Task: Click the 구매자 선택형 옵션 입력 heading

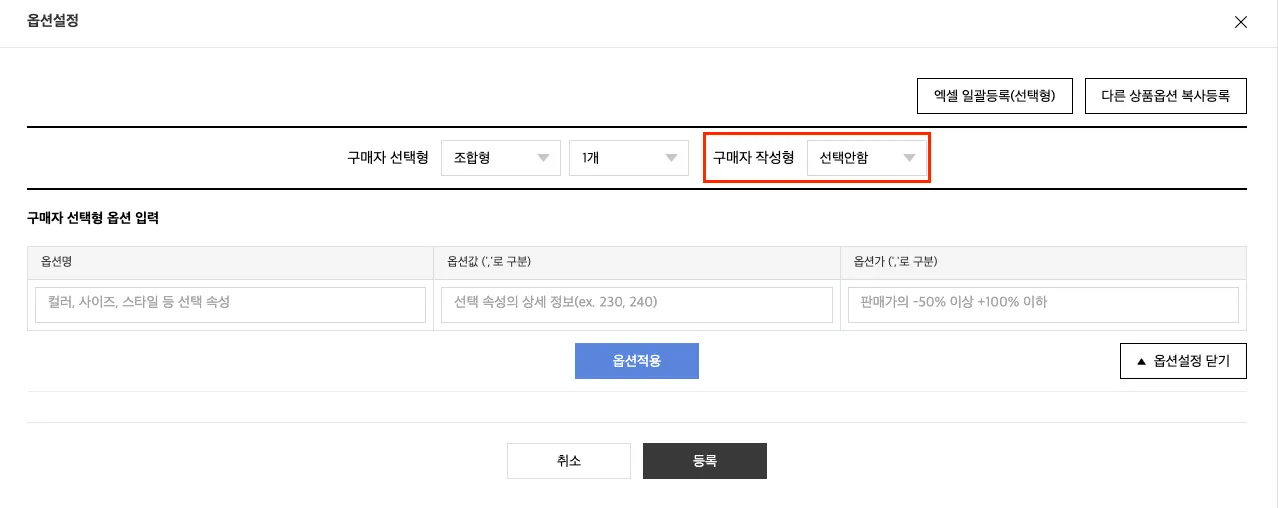Action: (93, 218)
